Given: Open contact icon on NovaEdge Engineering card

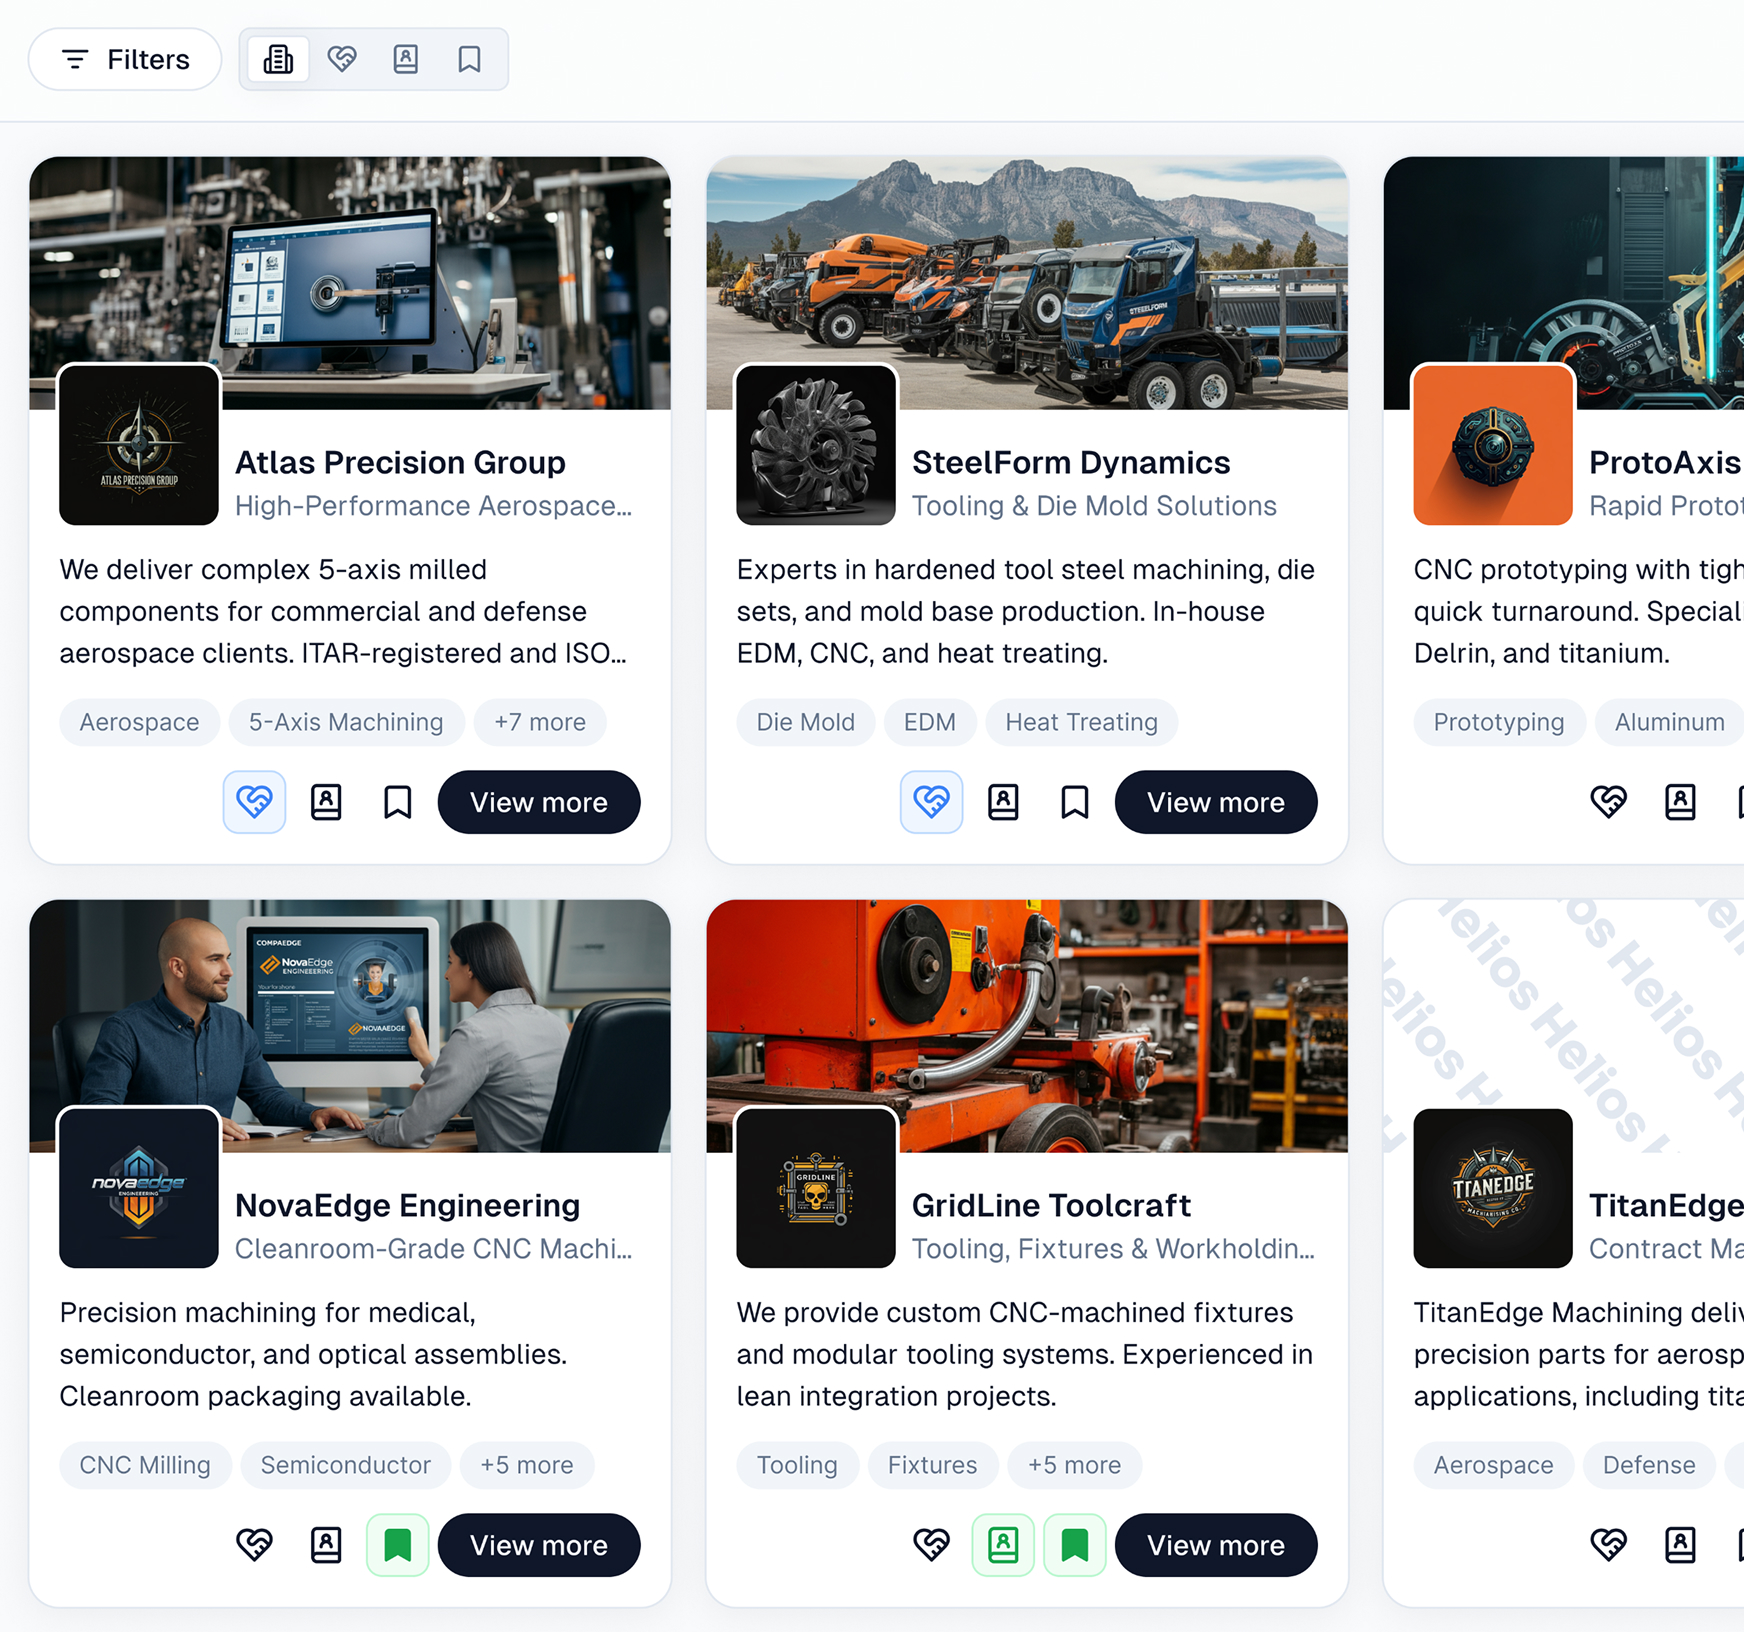Looking at the screenshot, I should pyautogui.click(x=326, y=1545).
